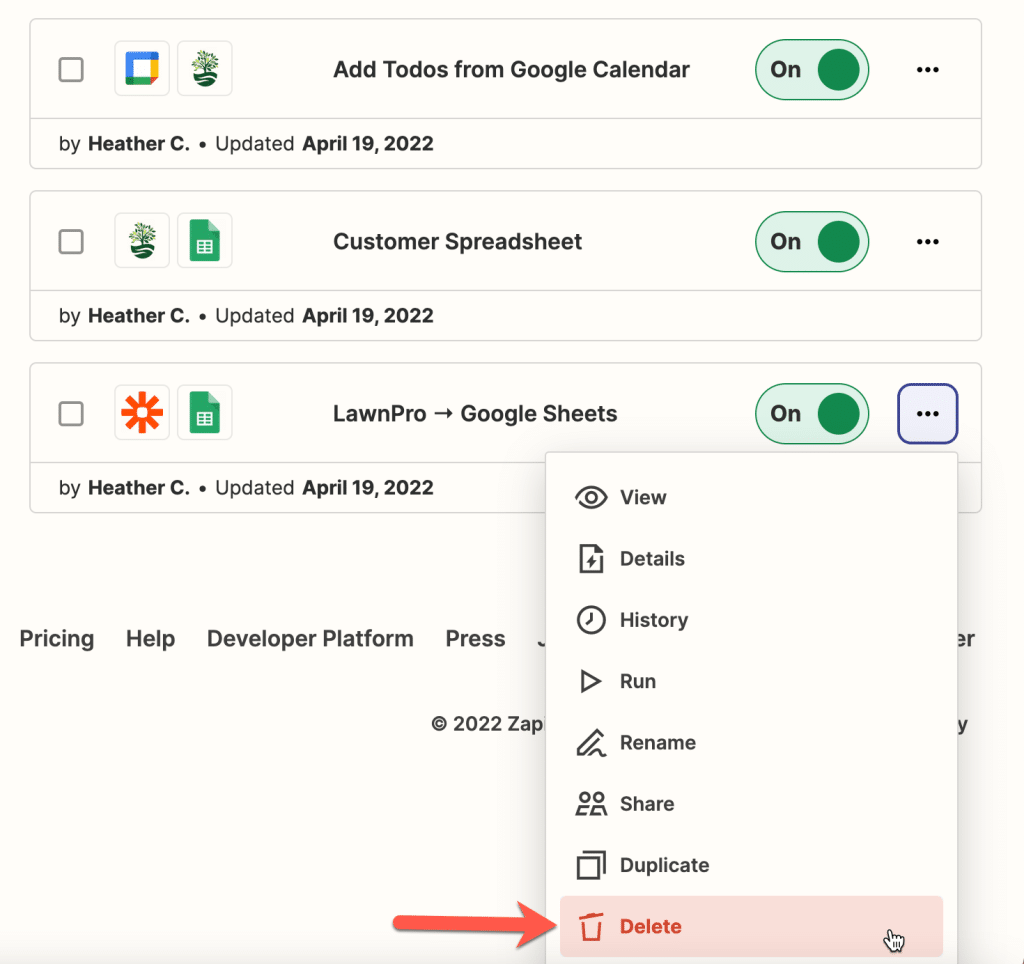
Task: Click Heather C. under Add Todos Zap
Action: coord(139,144)
